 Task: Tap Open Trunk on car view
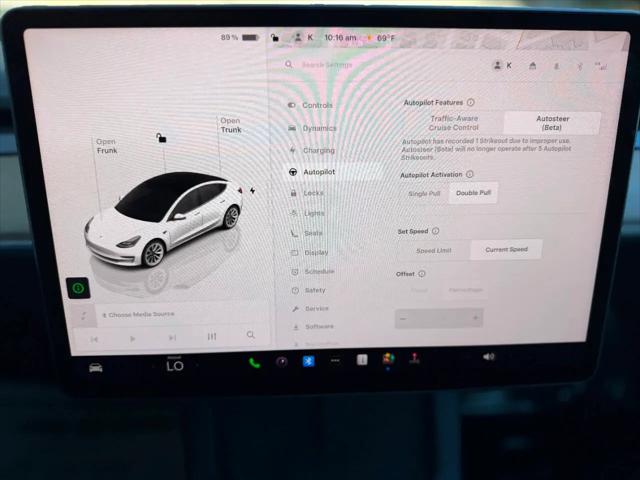pos(231,125)
